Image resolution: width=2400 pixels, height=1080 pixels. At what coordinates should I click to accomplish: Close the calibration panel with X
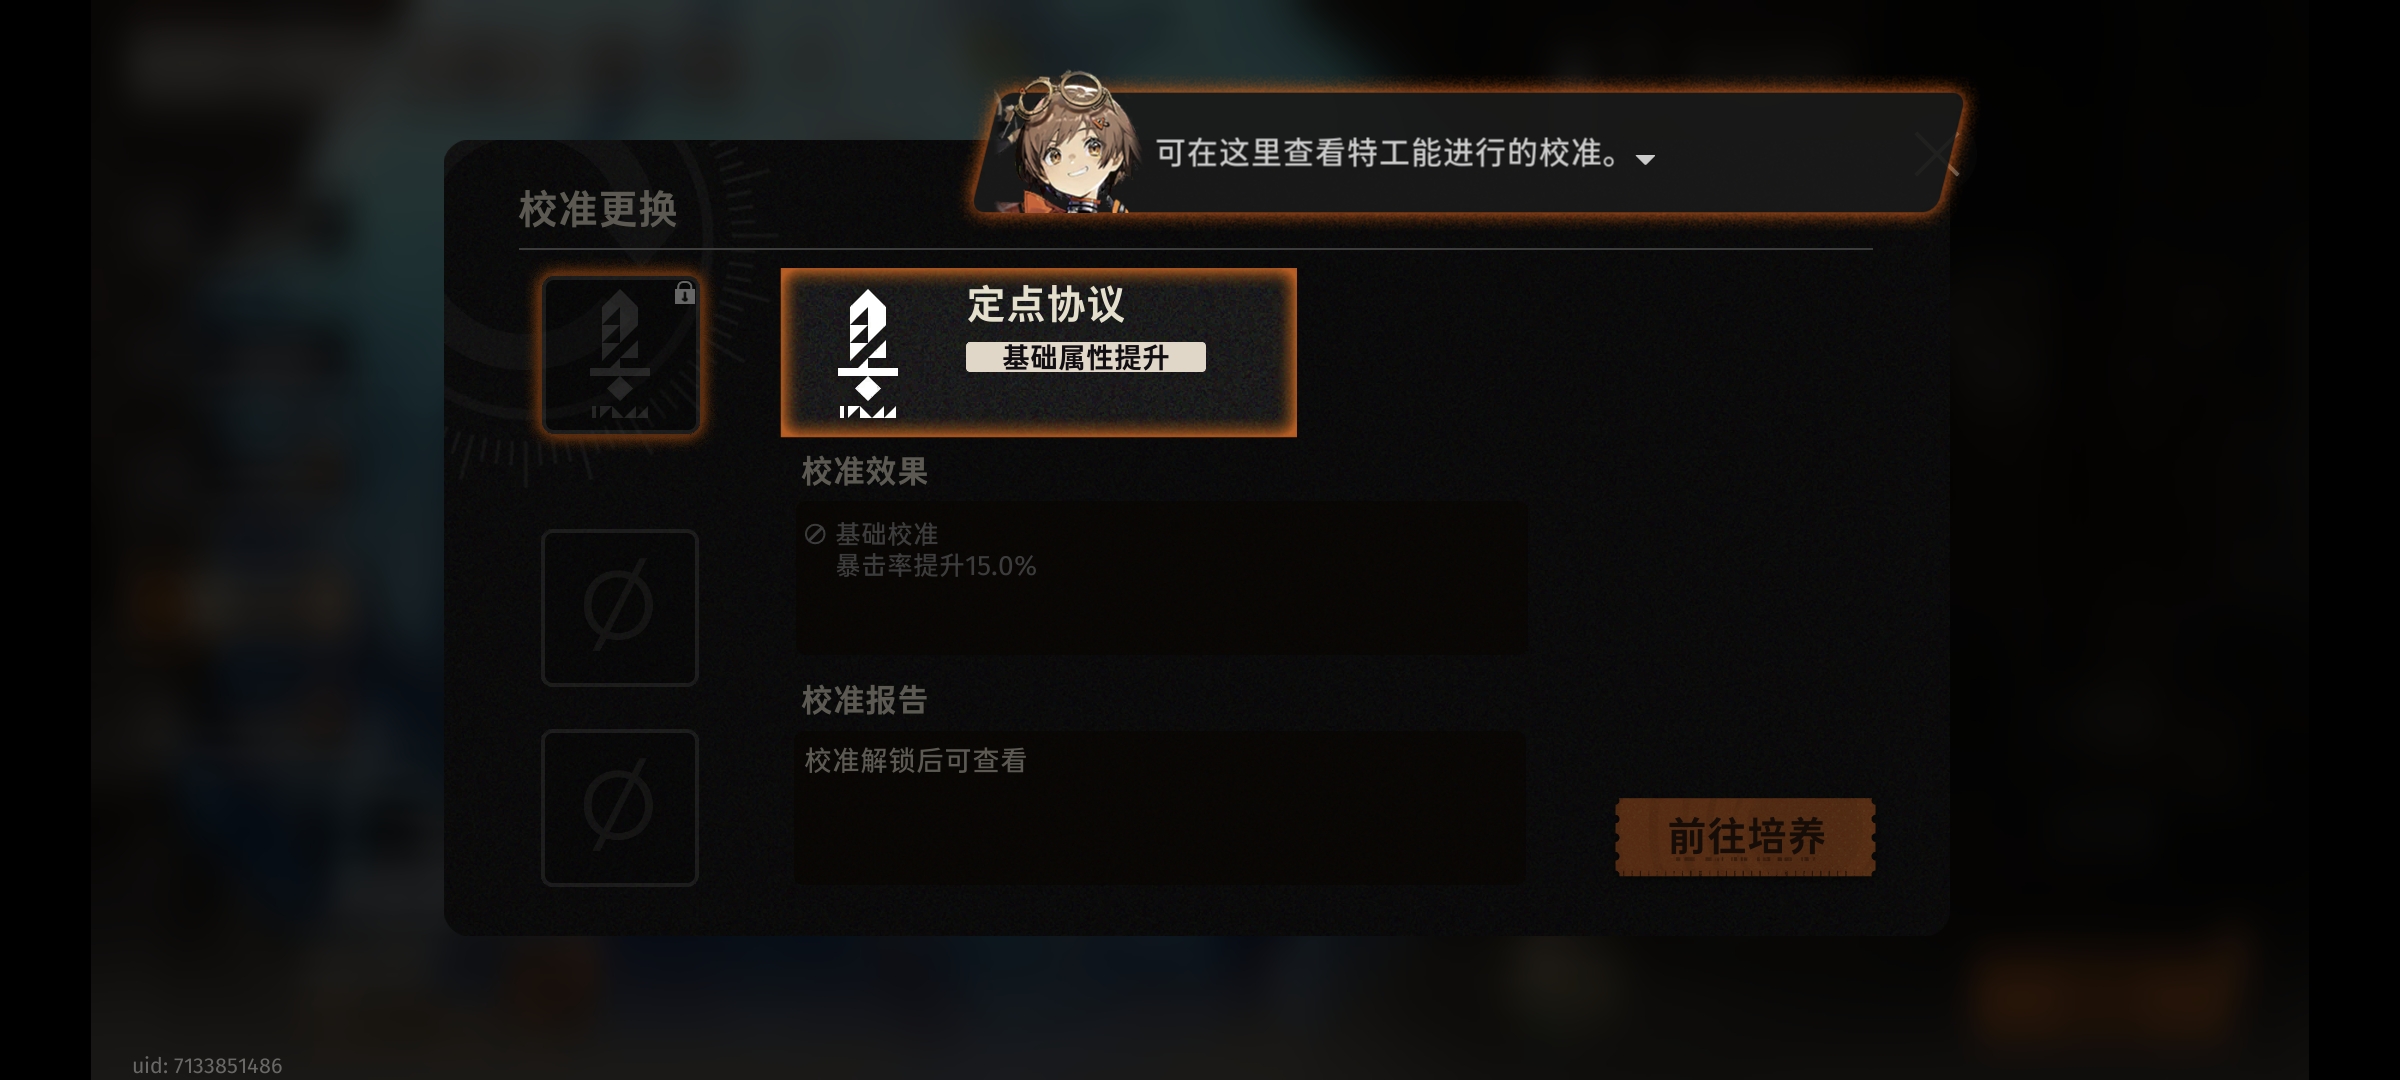click(1937, 155)
